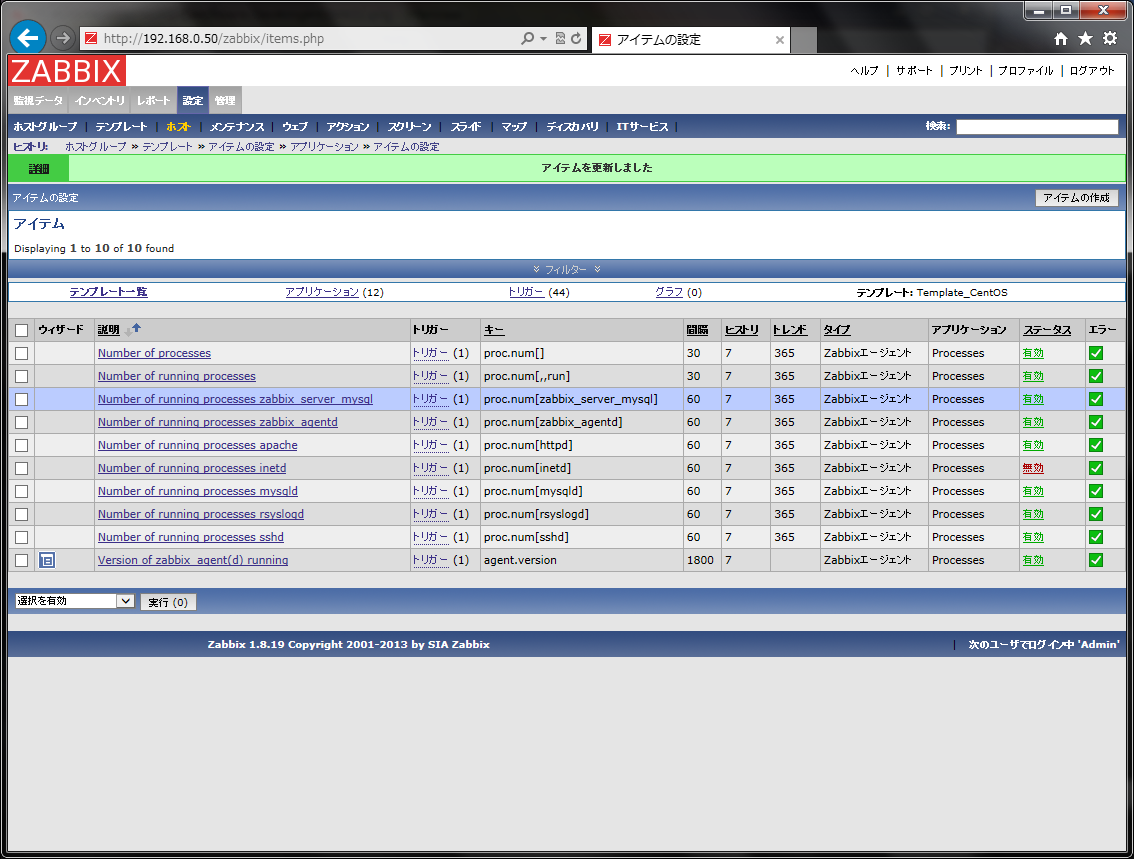Refresh the page using the reload icon

(576, 38)
